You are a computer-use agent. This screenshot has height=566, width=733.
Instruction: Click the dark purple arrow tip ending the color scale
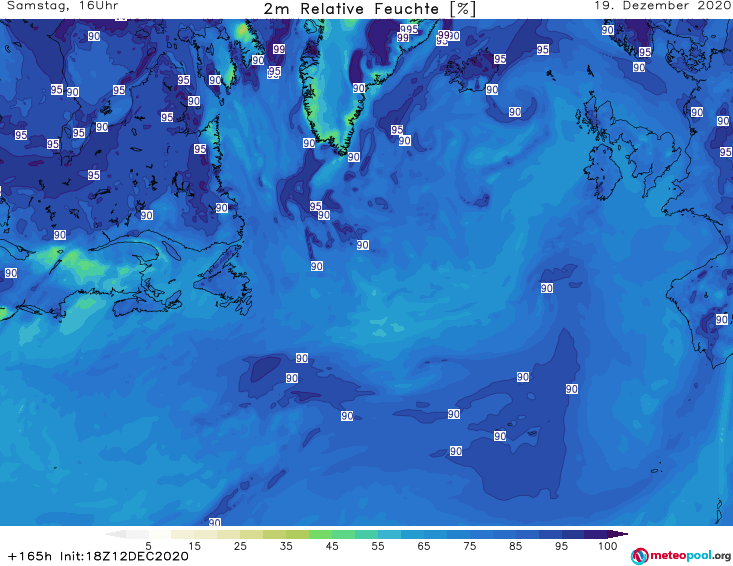618,534
